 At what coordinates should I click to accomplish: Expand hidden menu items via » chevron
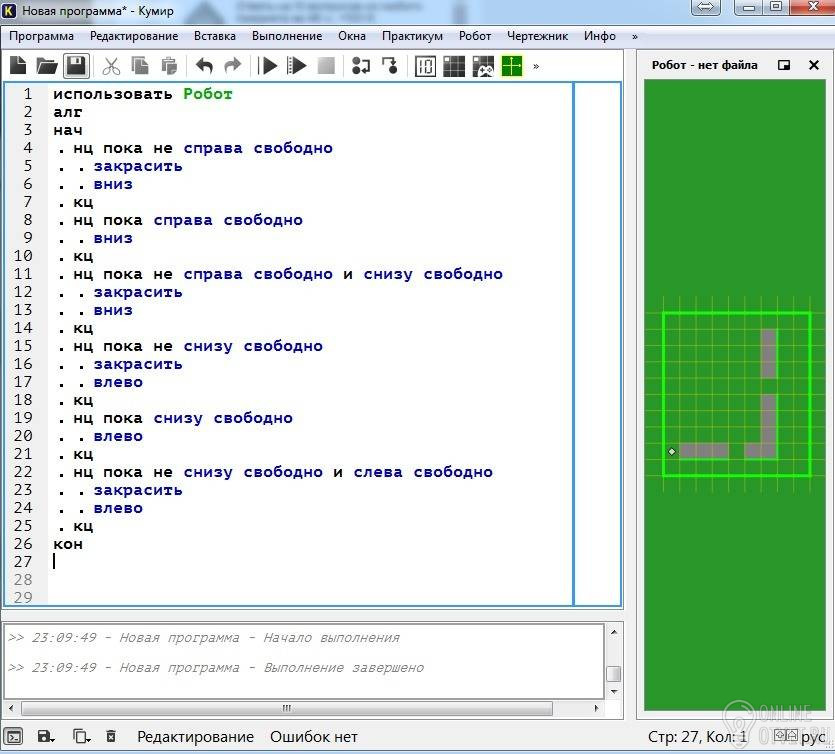(x=634, y=36)
